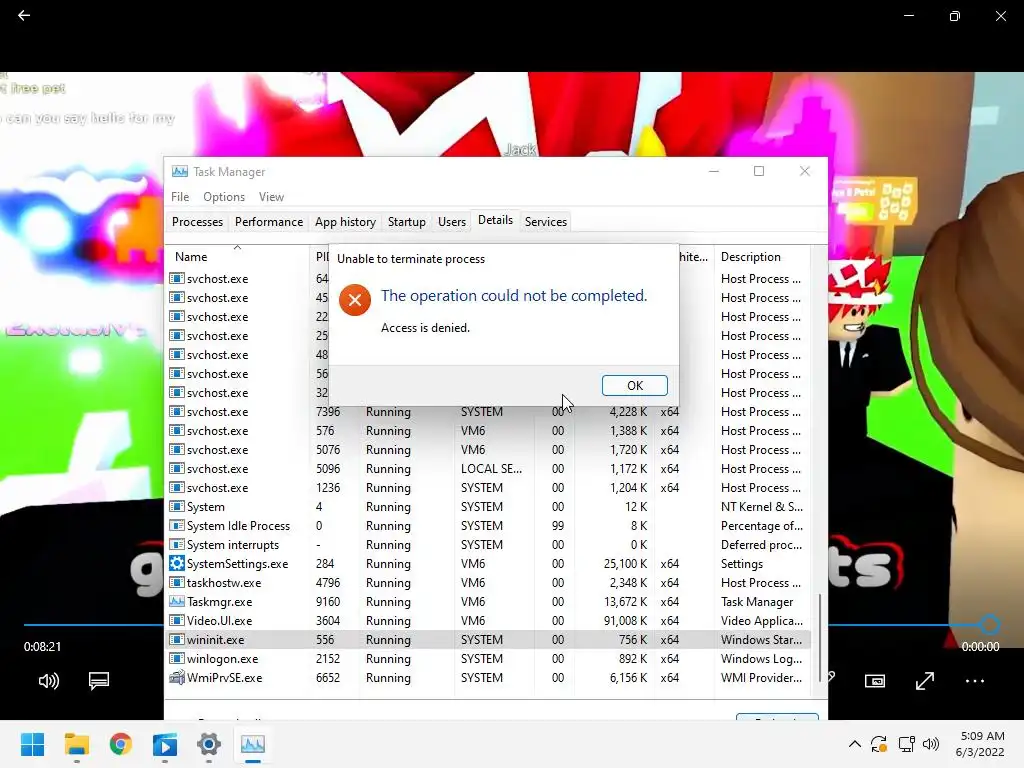Click the taskbar speaker volume icon
This screenshot has height=768, width=1024.
(931, 743)
